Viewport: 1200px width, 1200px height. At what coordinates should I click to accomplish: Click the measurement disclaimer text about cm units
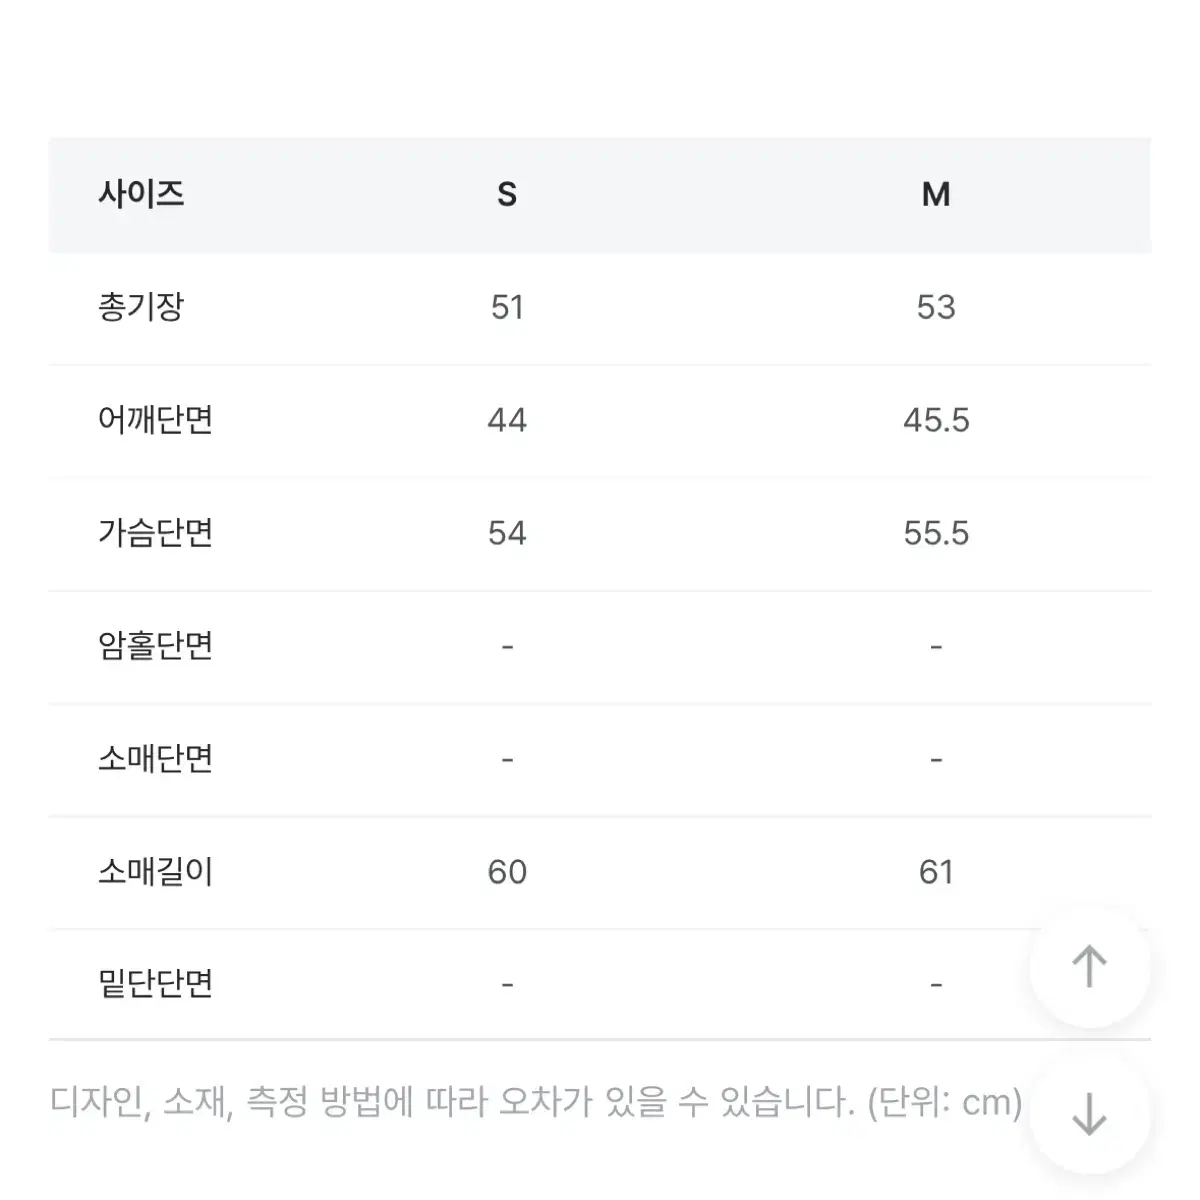click(537, 1102)
